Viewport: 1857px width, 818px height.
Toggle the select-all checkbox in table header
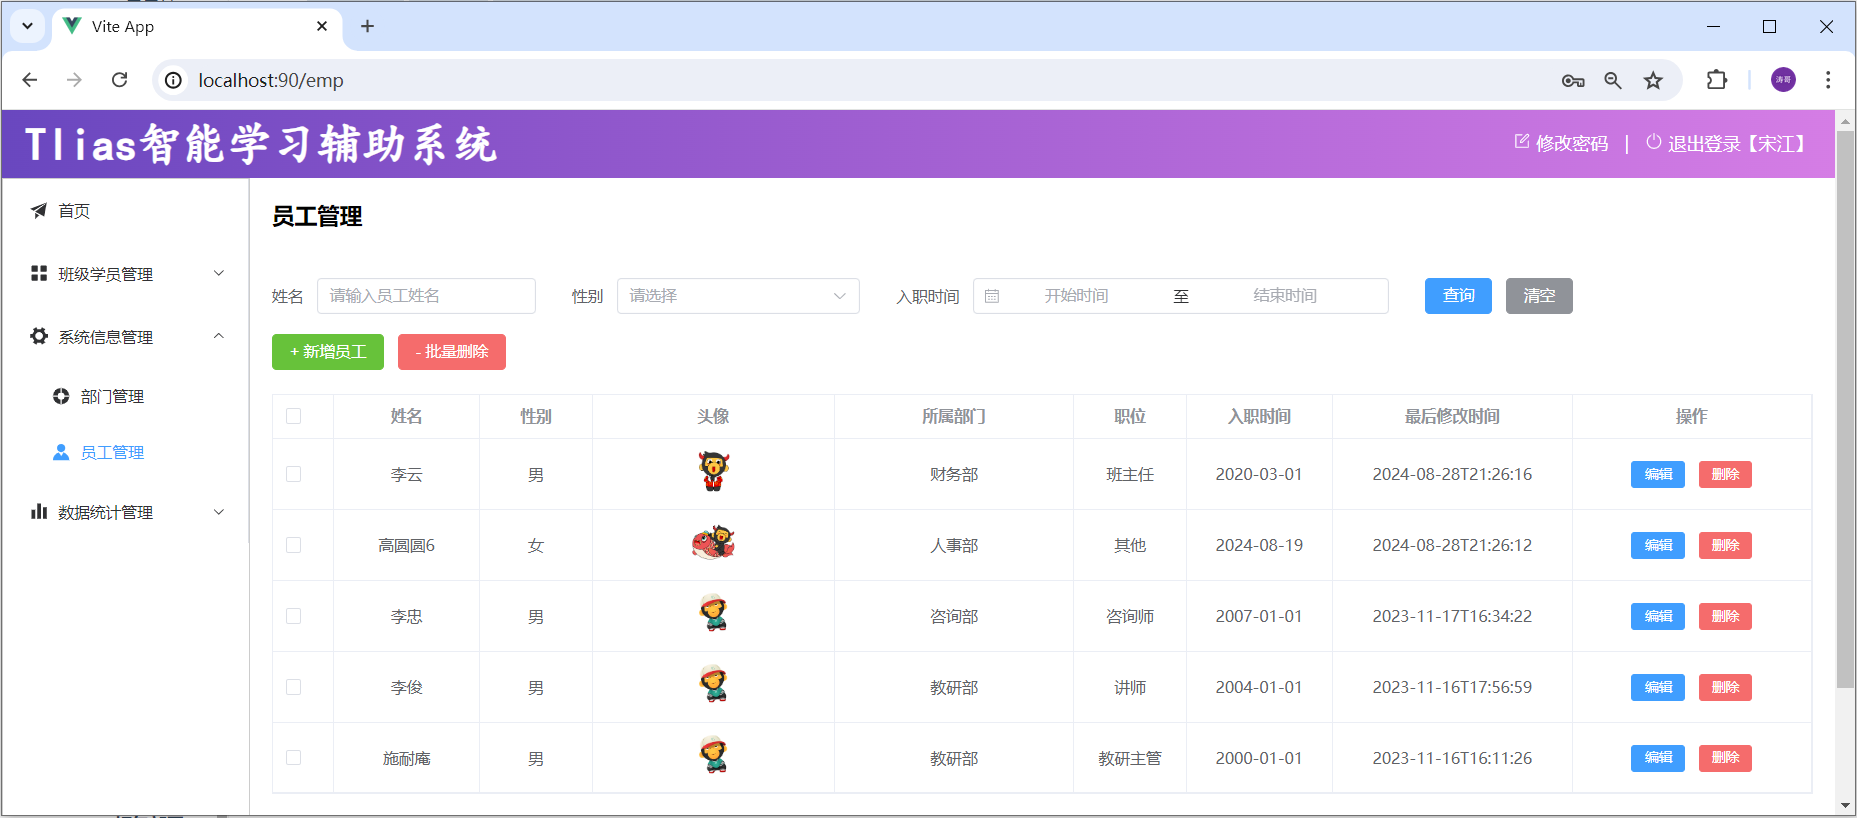pyautogui.click(x=293, y=416)
